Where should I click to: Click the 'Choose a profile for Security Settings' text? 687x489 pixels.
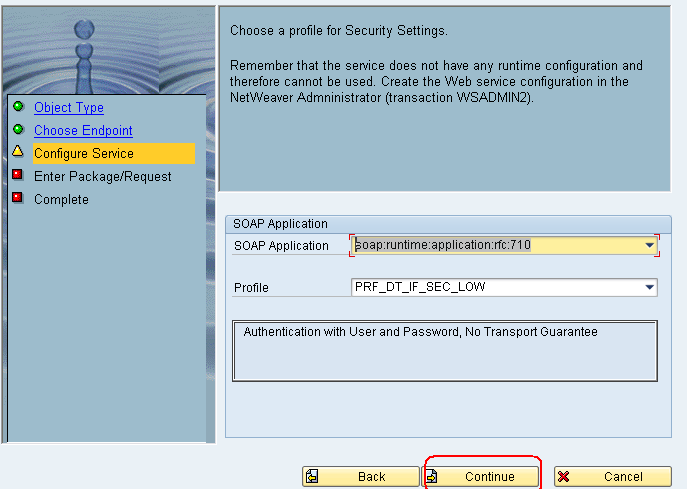[x=339, y=31]
